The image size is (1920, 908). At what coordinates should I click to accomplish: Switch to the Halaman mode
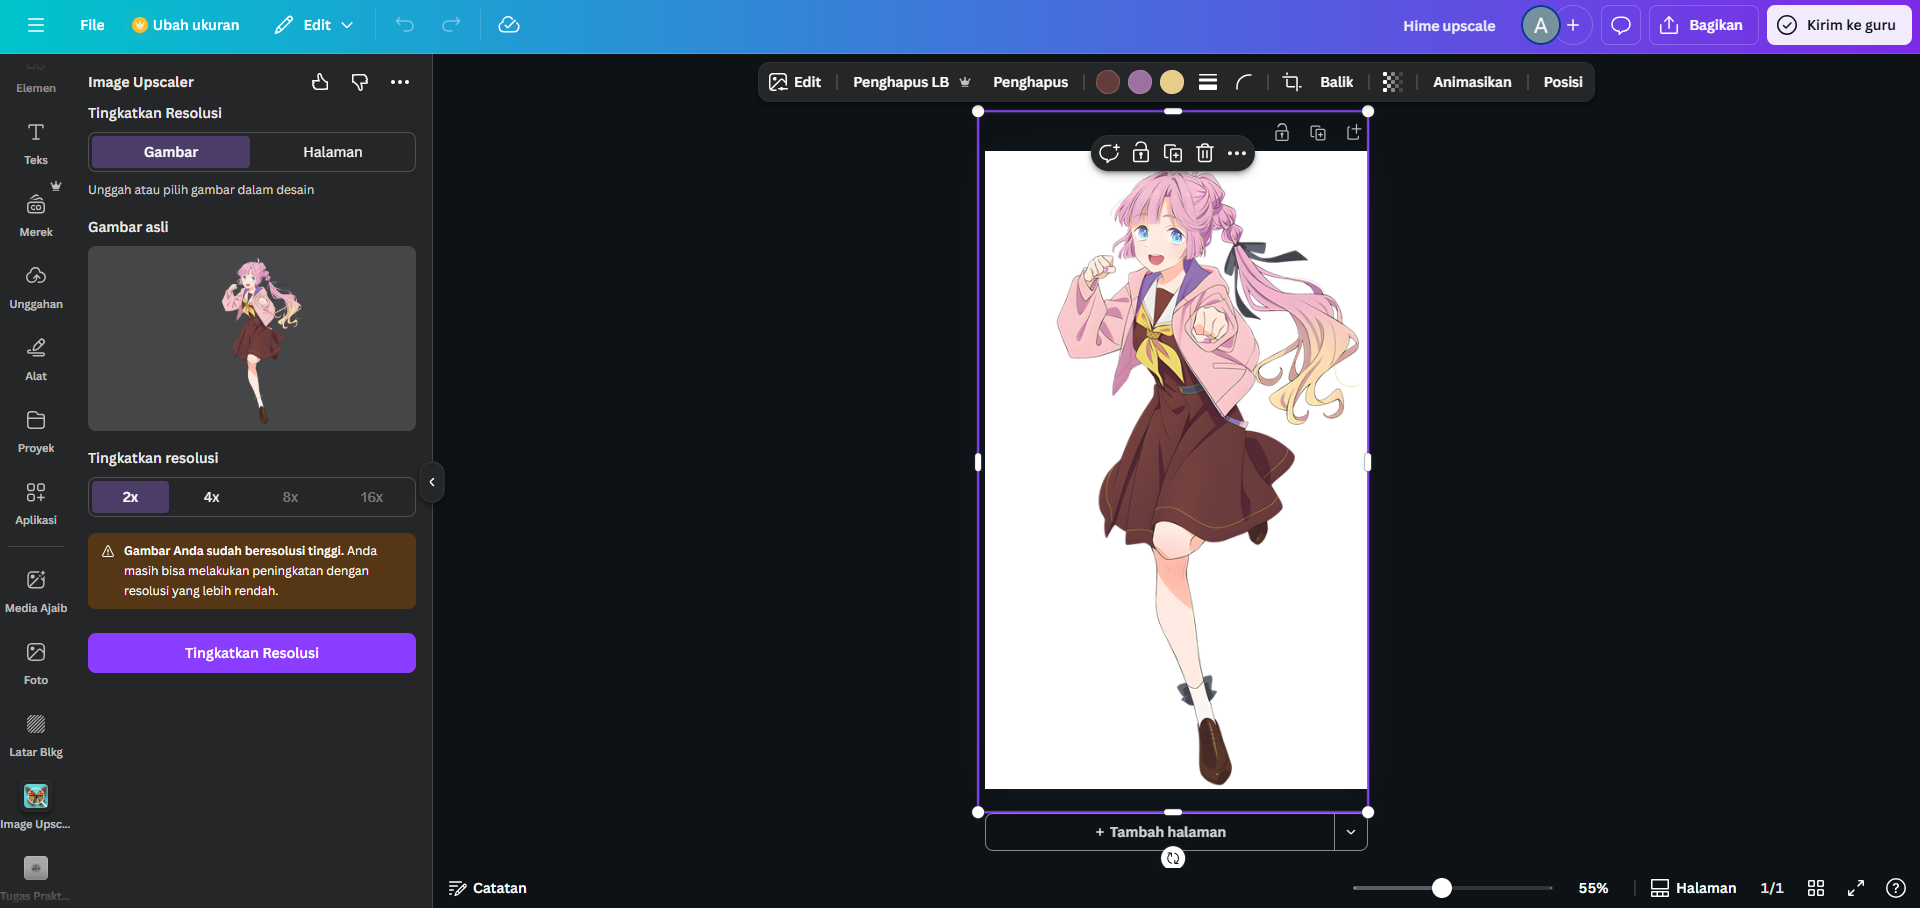[x=332, y=152]
